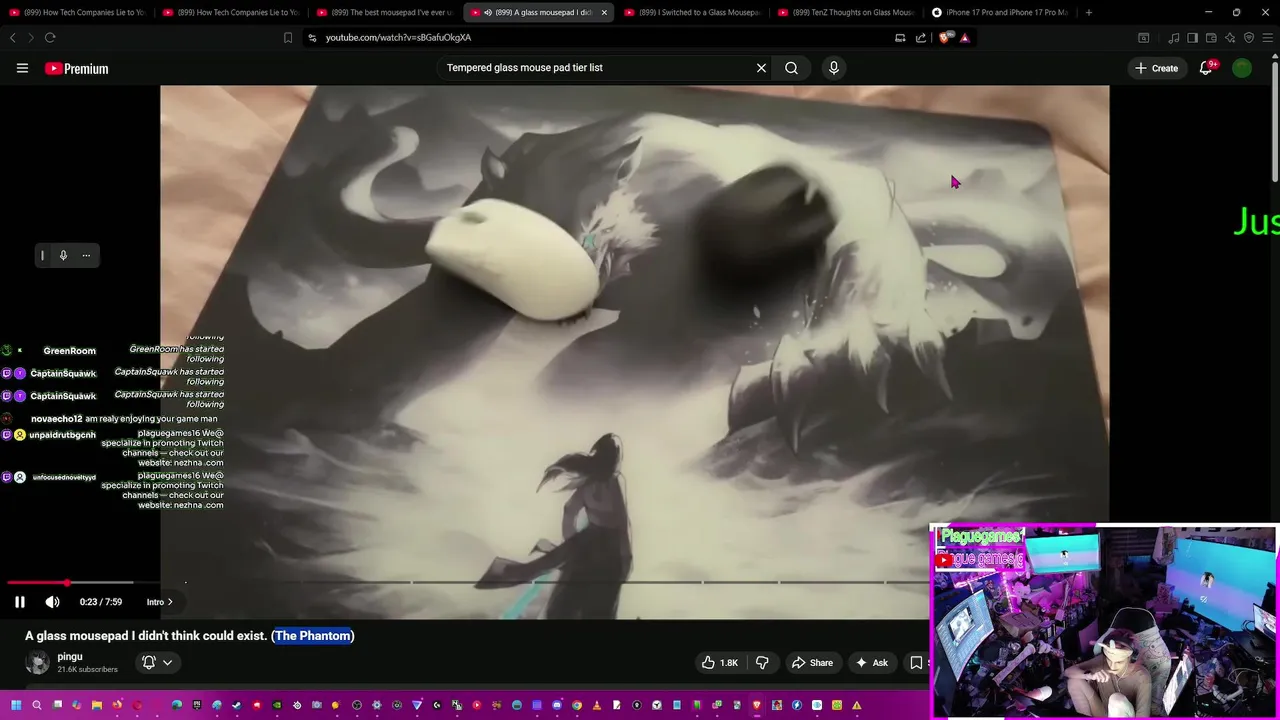
Task: Go forward in browser history
Action: [x=31, y=38]
